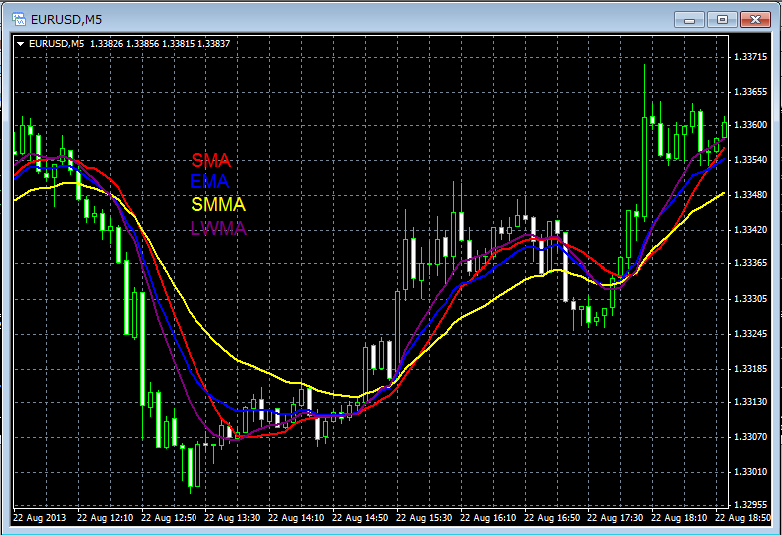Select the purple LWMA text label
The image size is (782, 535).
[218, 228]
